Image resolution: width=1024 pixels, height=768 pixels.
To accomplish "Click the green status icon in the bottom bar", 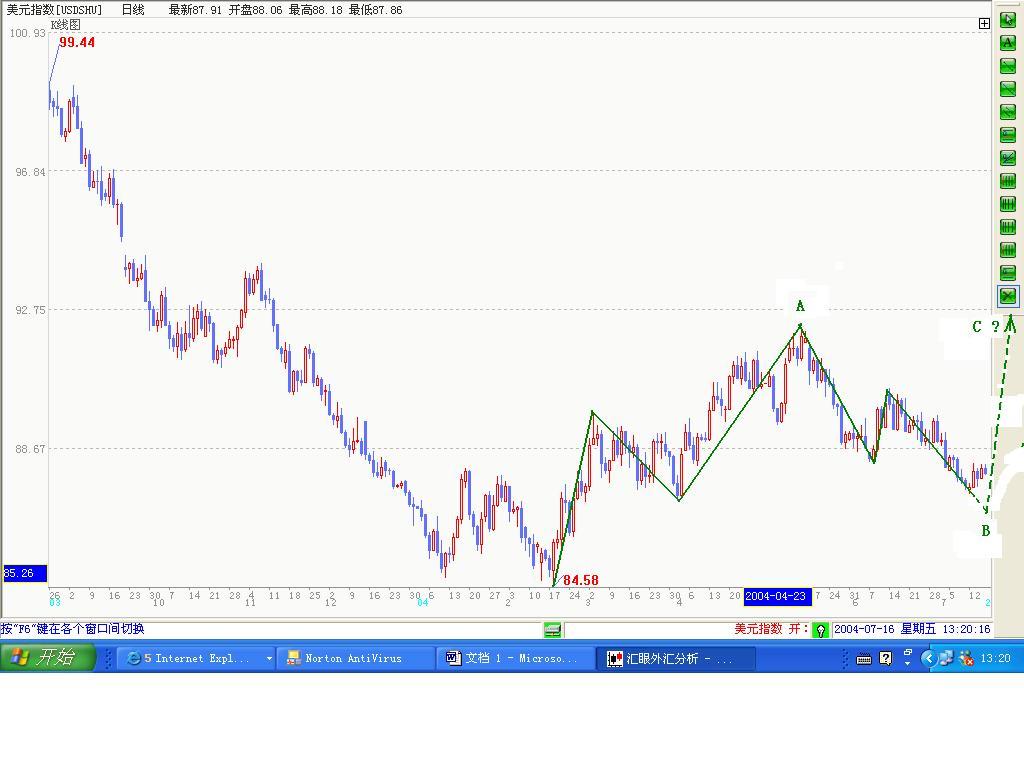I will pos(552,630).
